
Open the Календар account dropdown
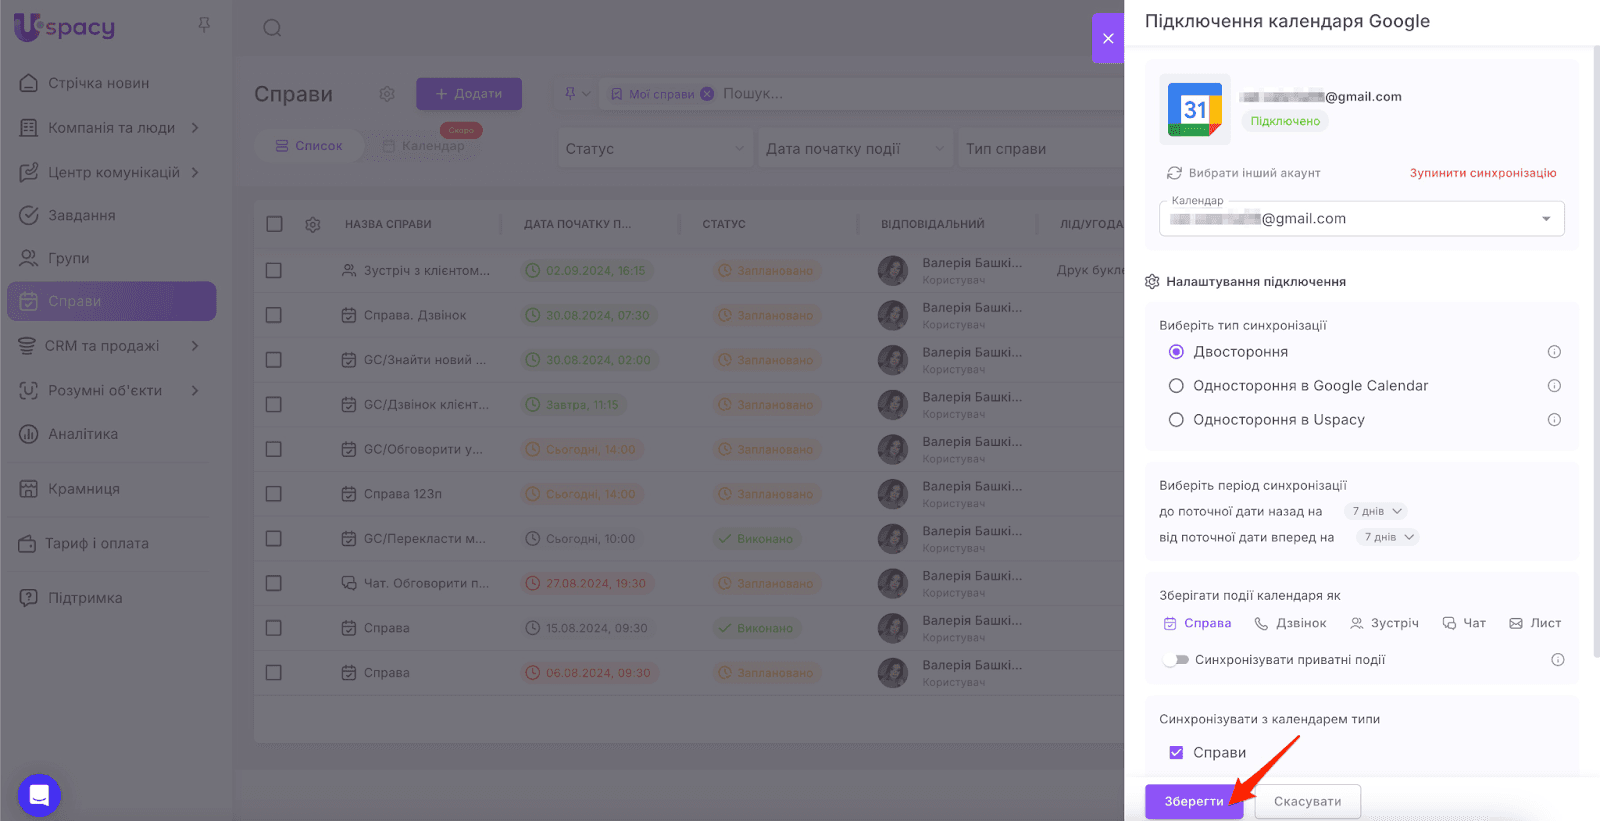click(x=1361, y=219)
